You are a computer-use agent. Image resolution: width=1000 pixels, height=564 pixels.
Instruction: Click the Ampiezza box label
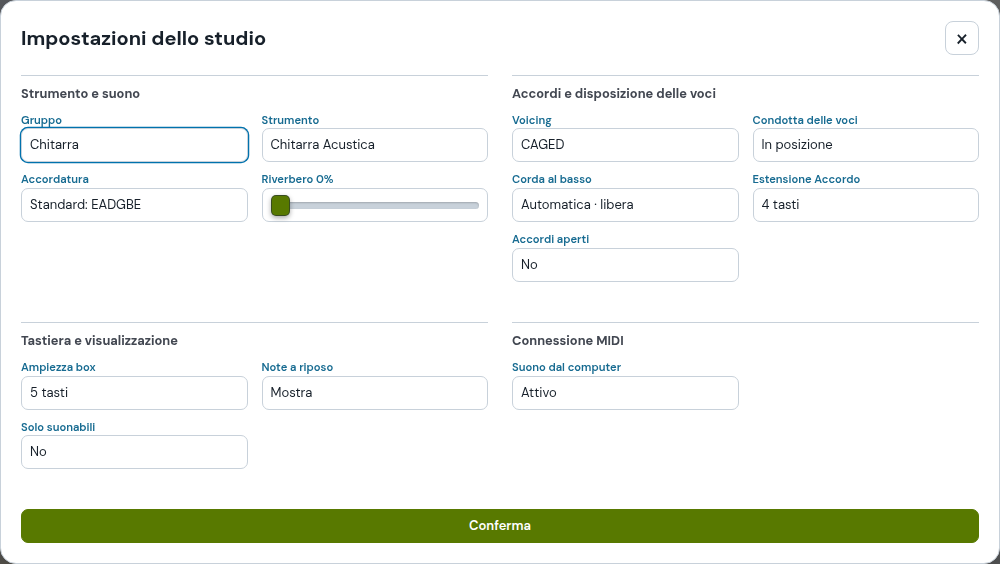(x=58, y=367)
